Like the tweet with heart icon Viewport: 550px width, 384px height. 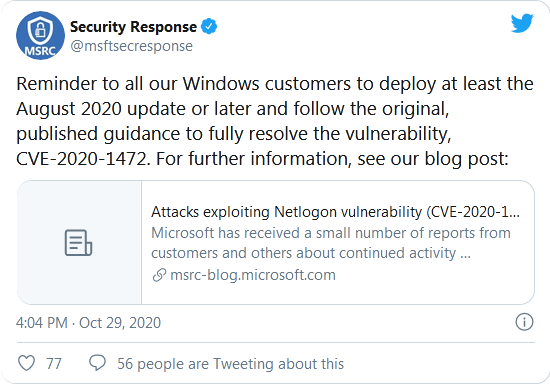pos(26,363)
